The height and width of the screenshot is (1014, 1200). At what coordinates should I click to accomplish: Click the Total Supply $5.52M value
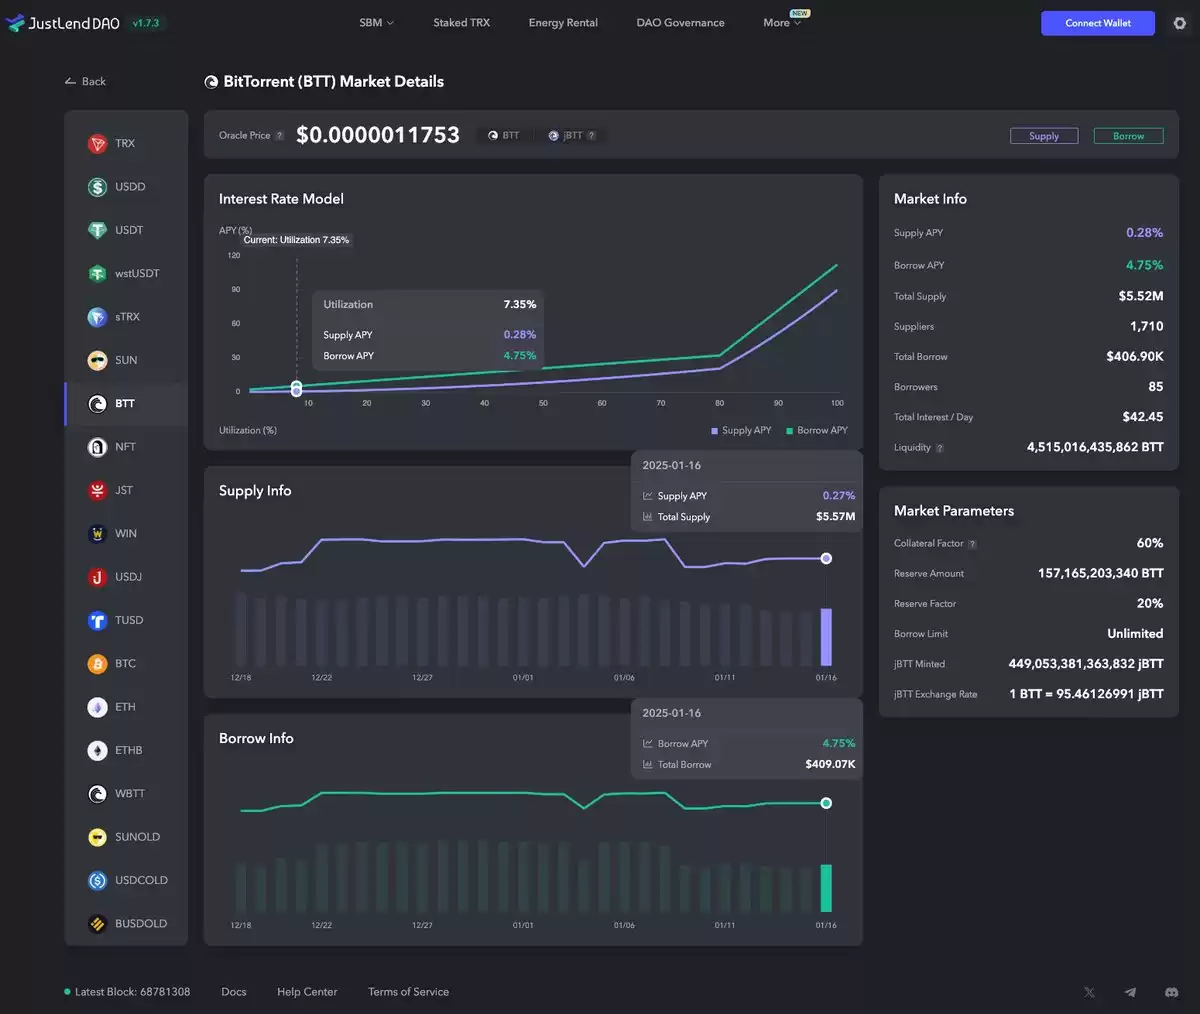click(x=1141, y=296)
